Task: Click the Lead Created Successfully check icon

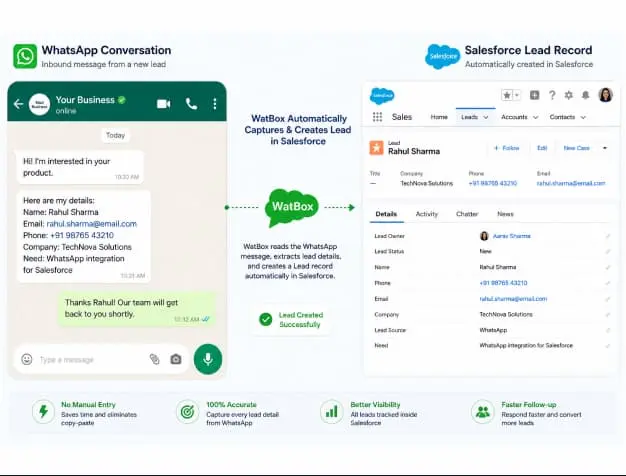Action: point(265,319)
